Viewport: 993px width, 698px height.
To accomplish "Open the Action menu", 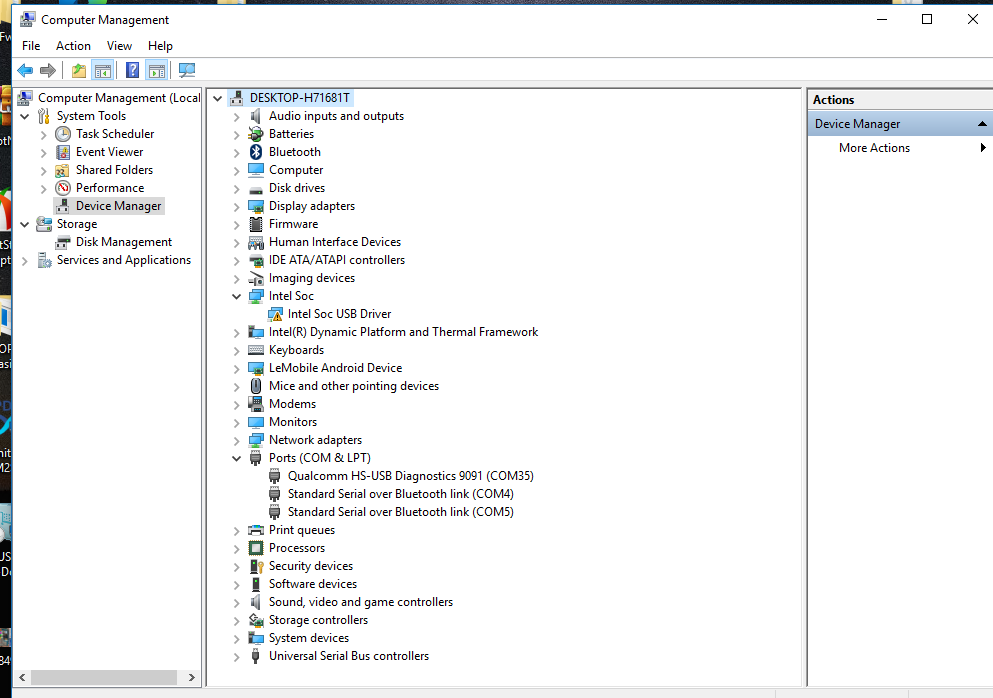I will pyautogui.click(x=73, y=46).
